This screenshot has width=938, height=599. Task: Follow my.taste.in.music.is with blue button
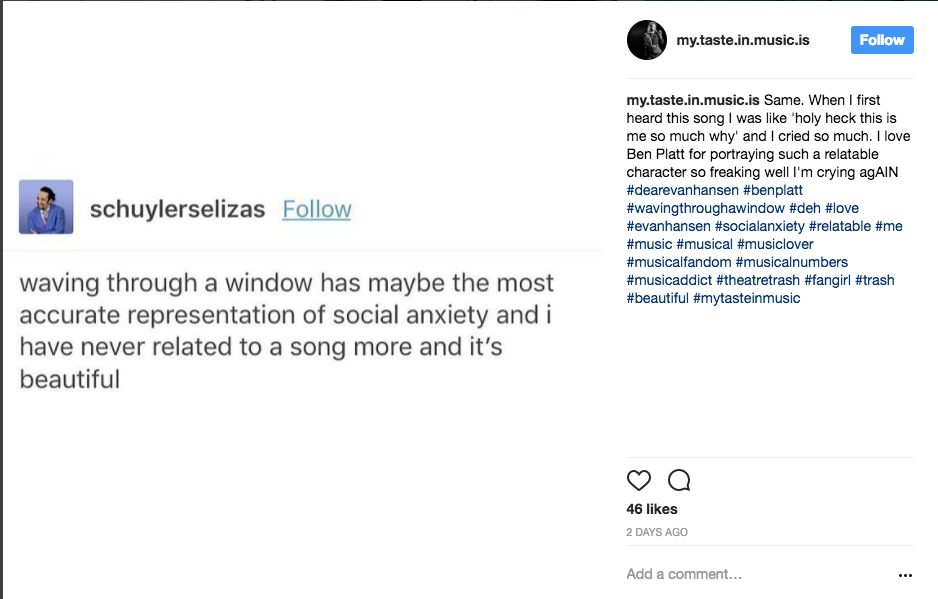pos(882,40)
